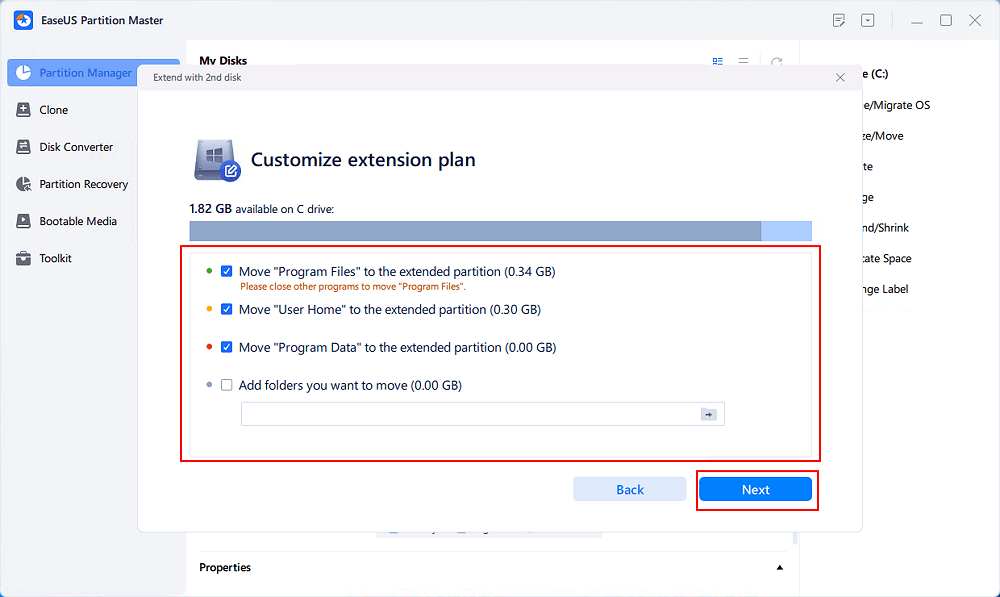Viewport: 1000px width, 597px height.
Task: Click the Next button
Action: pyautogui.click(x=755, y=489)
